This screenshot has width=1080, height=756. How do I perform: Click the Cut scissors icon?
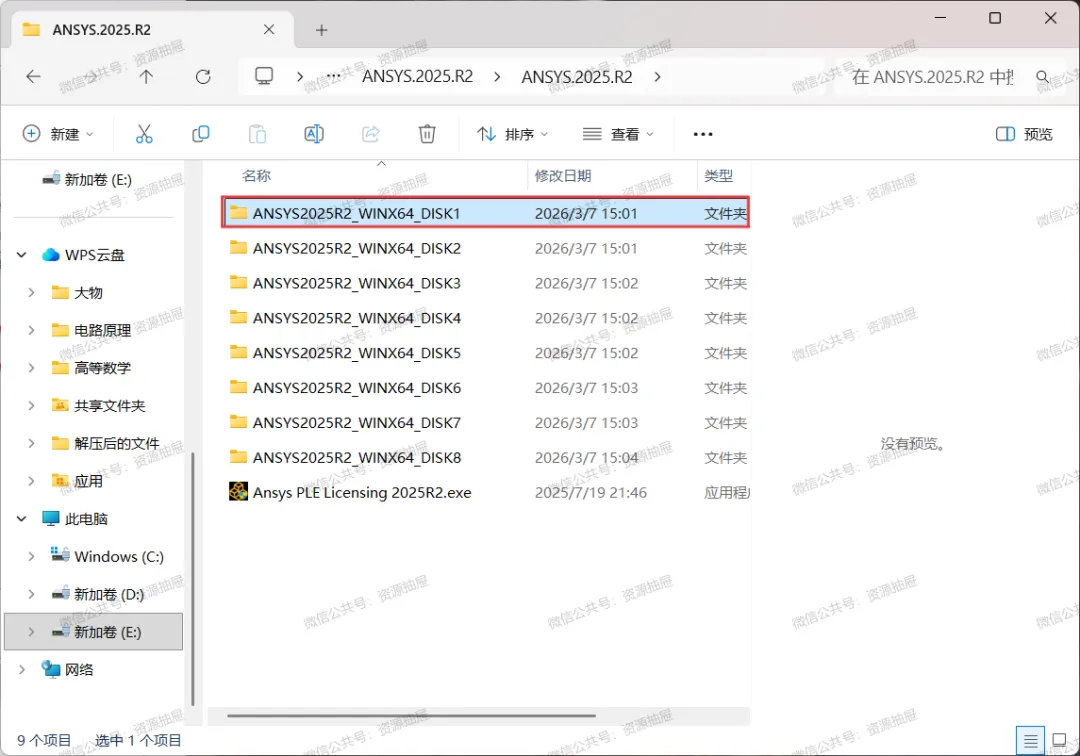point(144,134)
